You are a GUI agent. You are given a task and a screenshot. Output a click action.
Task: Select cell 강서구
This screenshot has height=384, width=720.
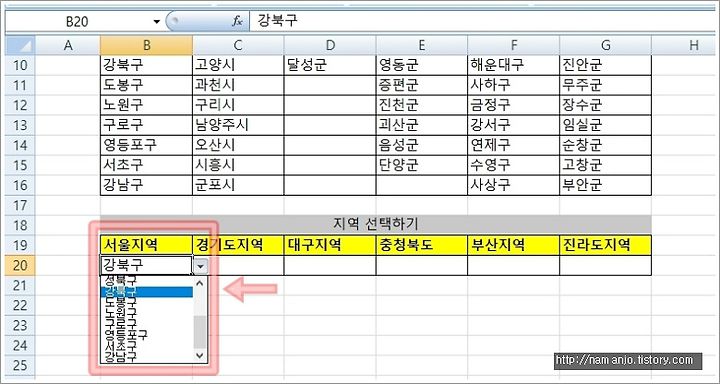coord(514,125)
